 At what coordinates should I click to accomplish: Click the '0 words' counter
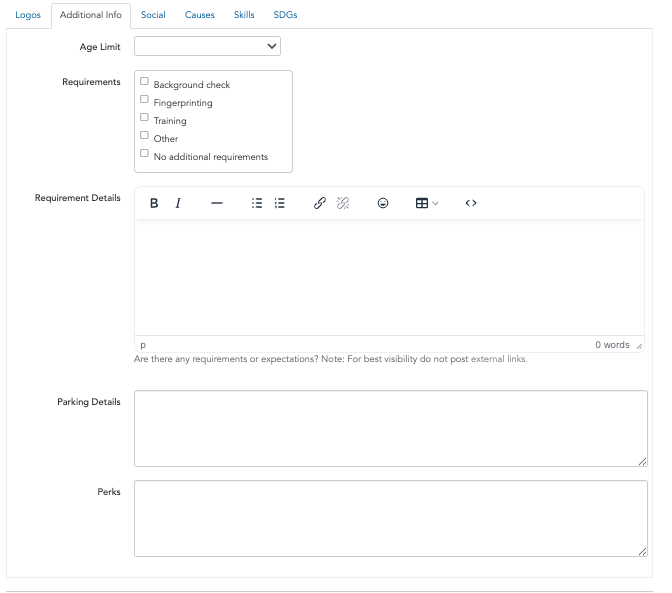coord(612,345)
